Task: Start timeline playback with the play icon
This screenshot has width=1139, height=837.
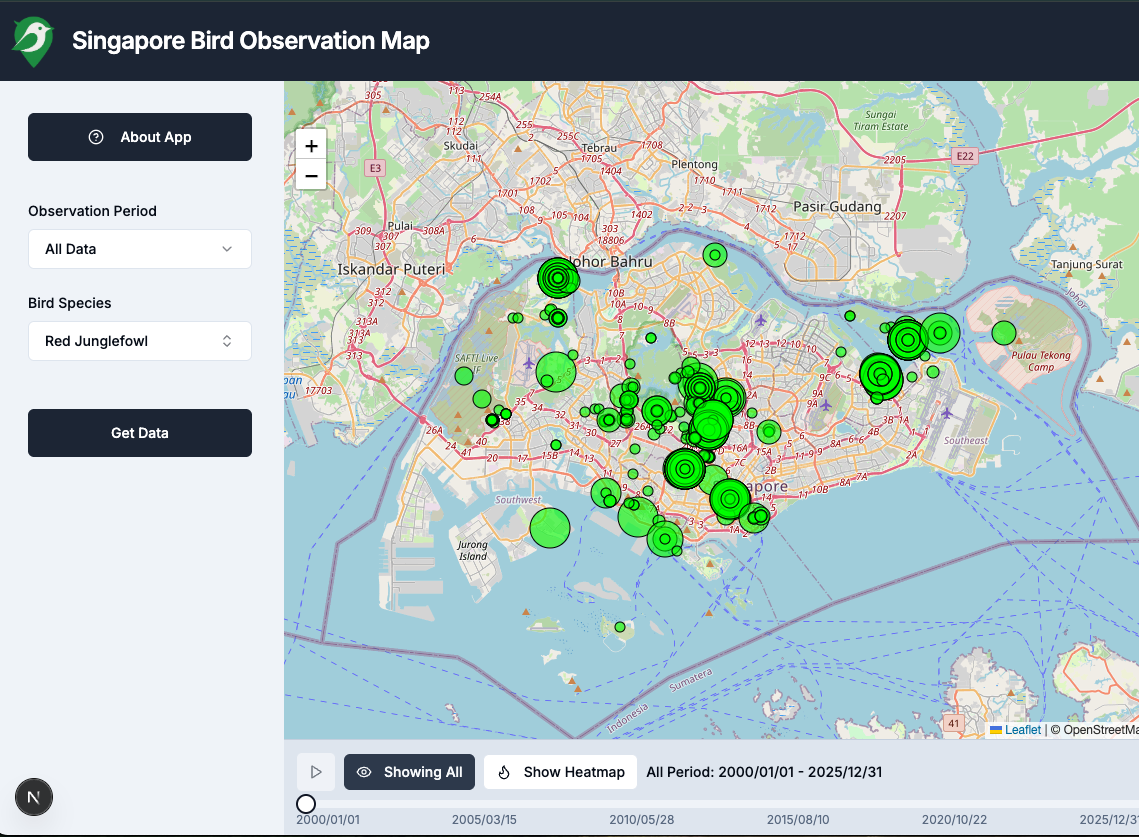Action: point(316,771)
